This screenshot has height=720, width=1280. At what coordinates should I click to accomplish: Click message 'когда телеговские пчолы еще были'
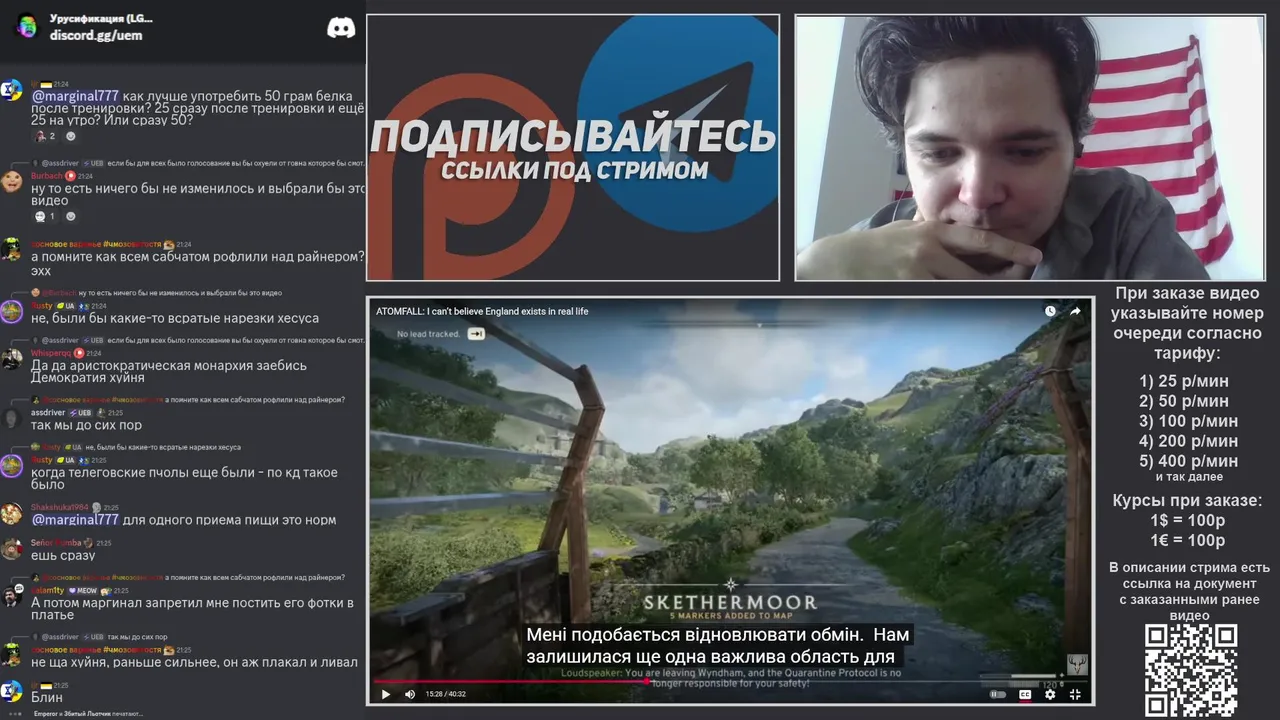click(184, 478)
